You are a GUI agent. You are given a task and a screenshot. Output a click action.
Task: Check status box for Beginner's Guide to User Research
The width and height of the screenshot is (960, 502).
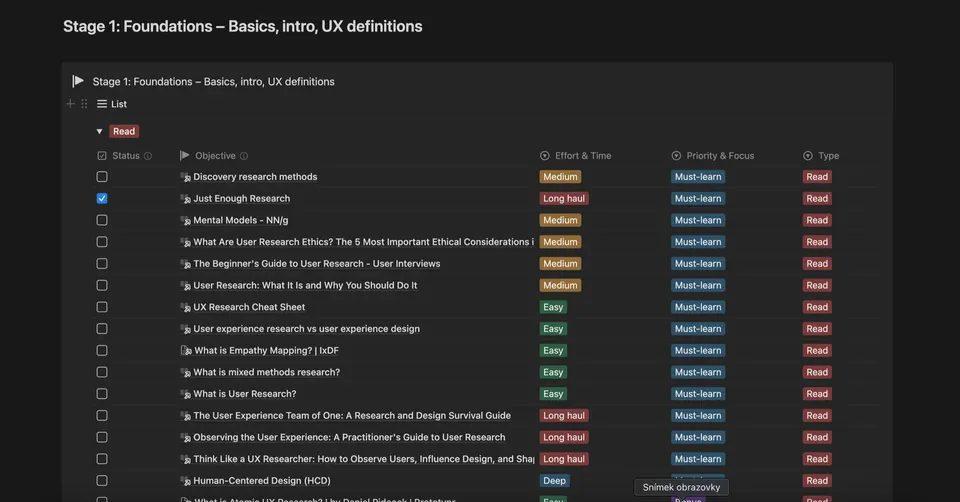(102, 264)
